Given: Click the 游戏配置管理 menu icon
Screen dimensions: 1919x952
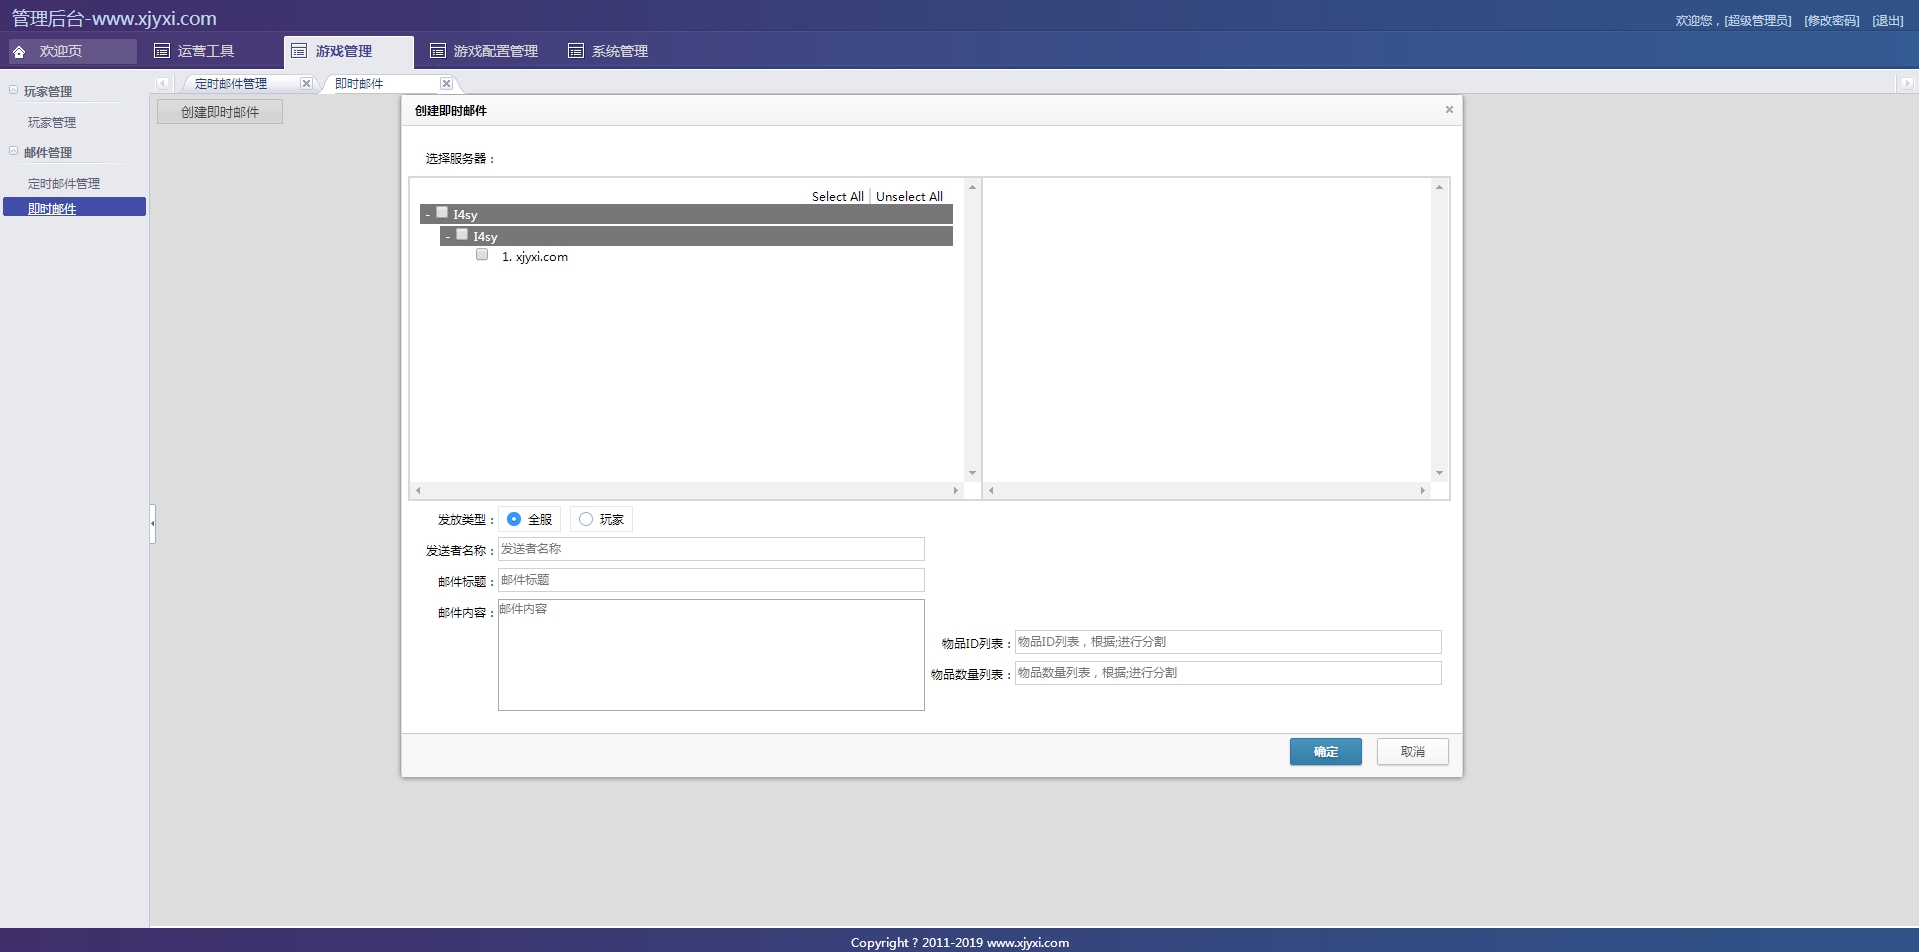Looking at the screenshot, I should click(x=437, y=51).
